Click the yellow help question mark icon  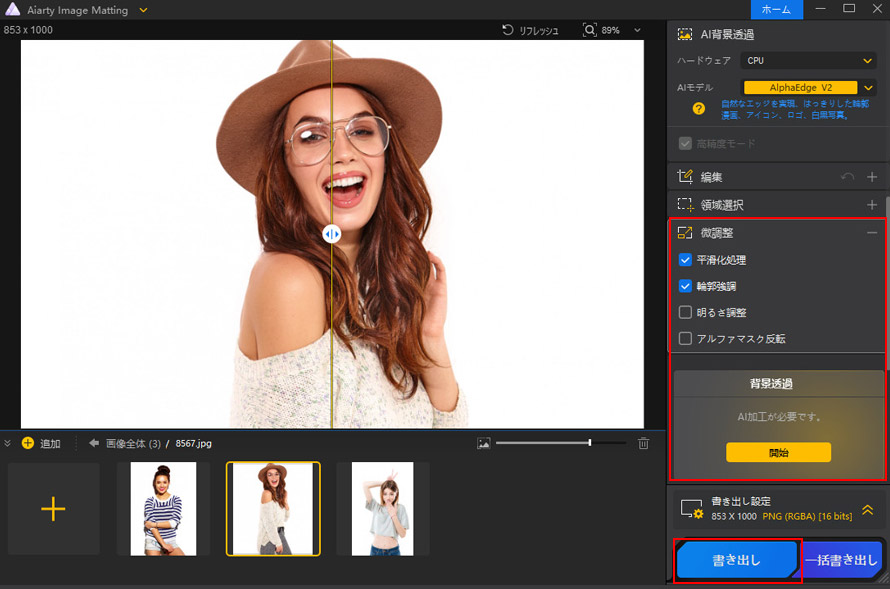point(699,108)
